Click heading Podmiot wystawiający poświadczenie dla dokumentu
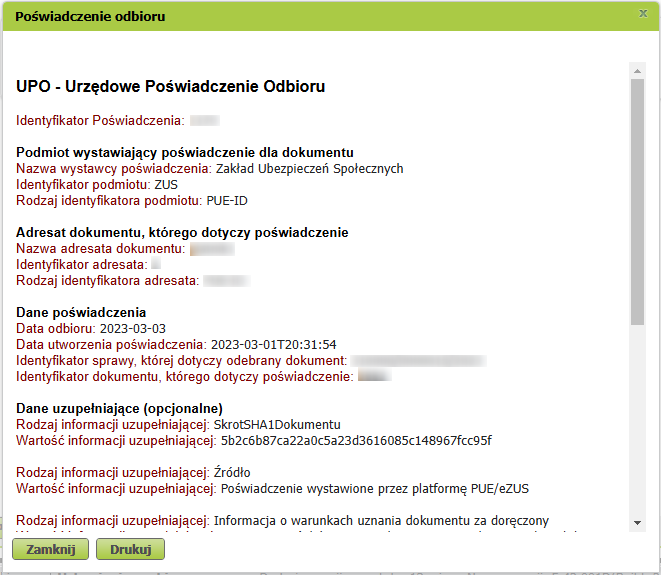661x575 pixels. click(x=185, y=152)
